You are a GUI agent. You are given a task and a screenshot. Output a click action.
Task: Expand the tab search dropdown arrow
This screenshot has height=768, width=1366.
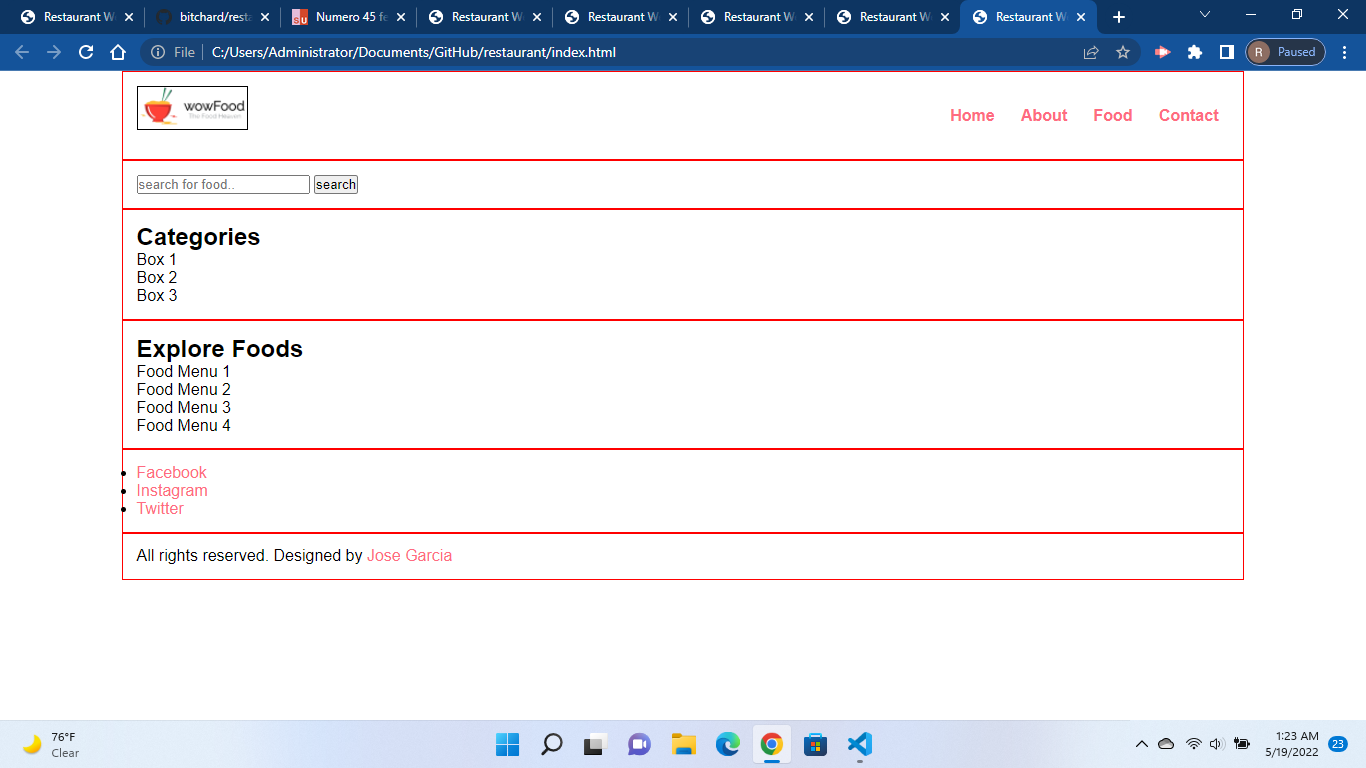pyautogui.click(x=1204, y=15)
